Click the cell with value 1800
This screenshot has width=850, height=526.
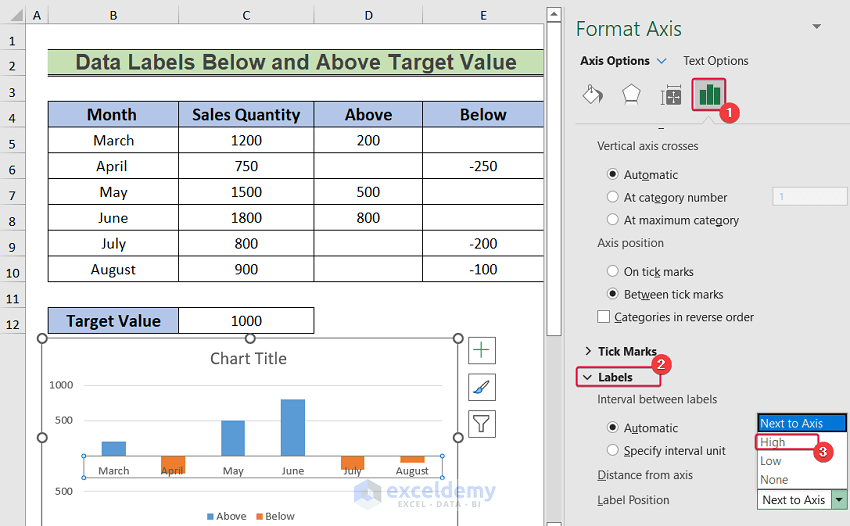[x=246, y=217]
